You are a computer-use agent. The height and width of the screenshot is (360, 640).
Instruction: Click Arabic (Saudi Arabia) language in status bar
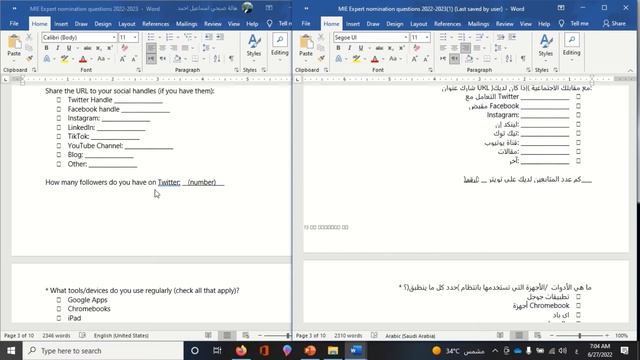pyautogui.click(x=410, y=336)
